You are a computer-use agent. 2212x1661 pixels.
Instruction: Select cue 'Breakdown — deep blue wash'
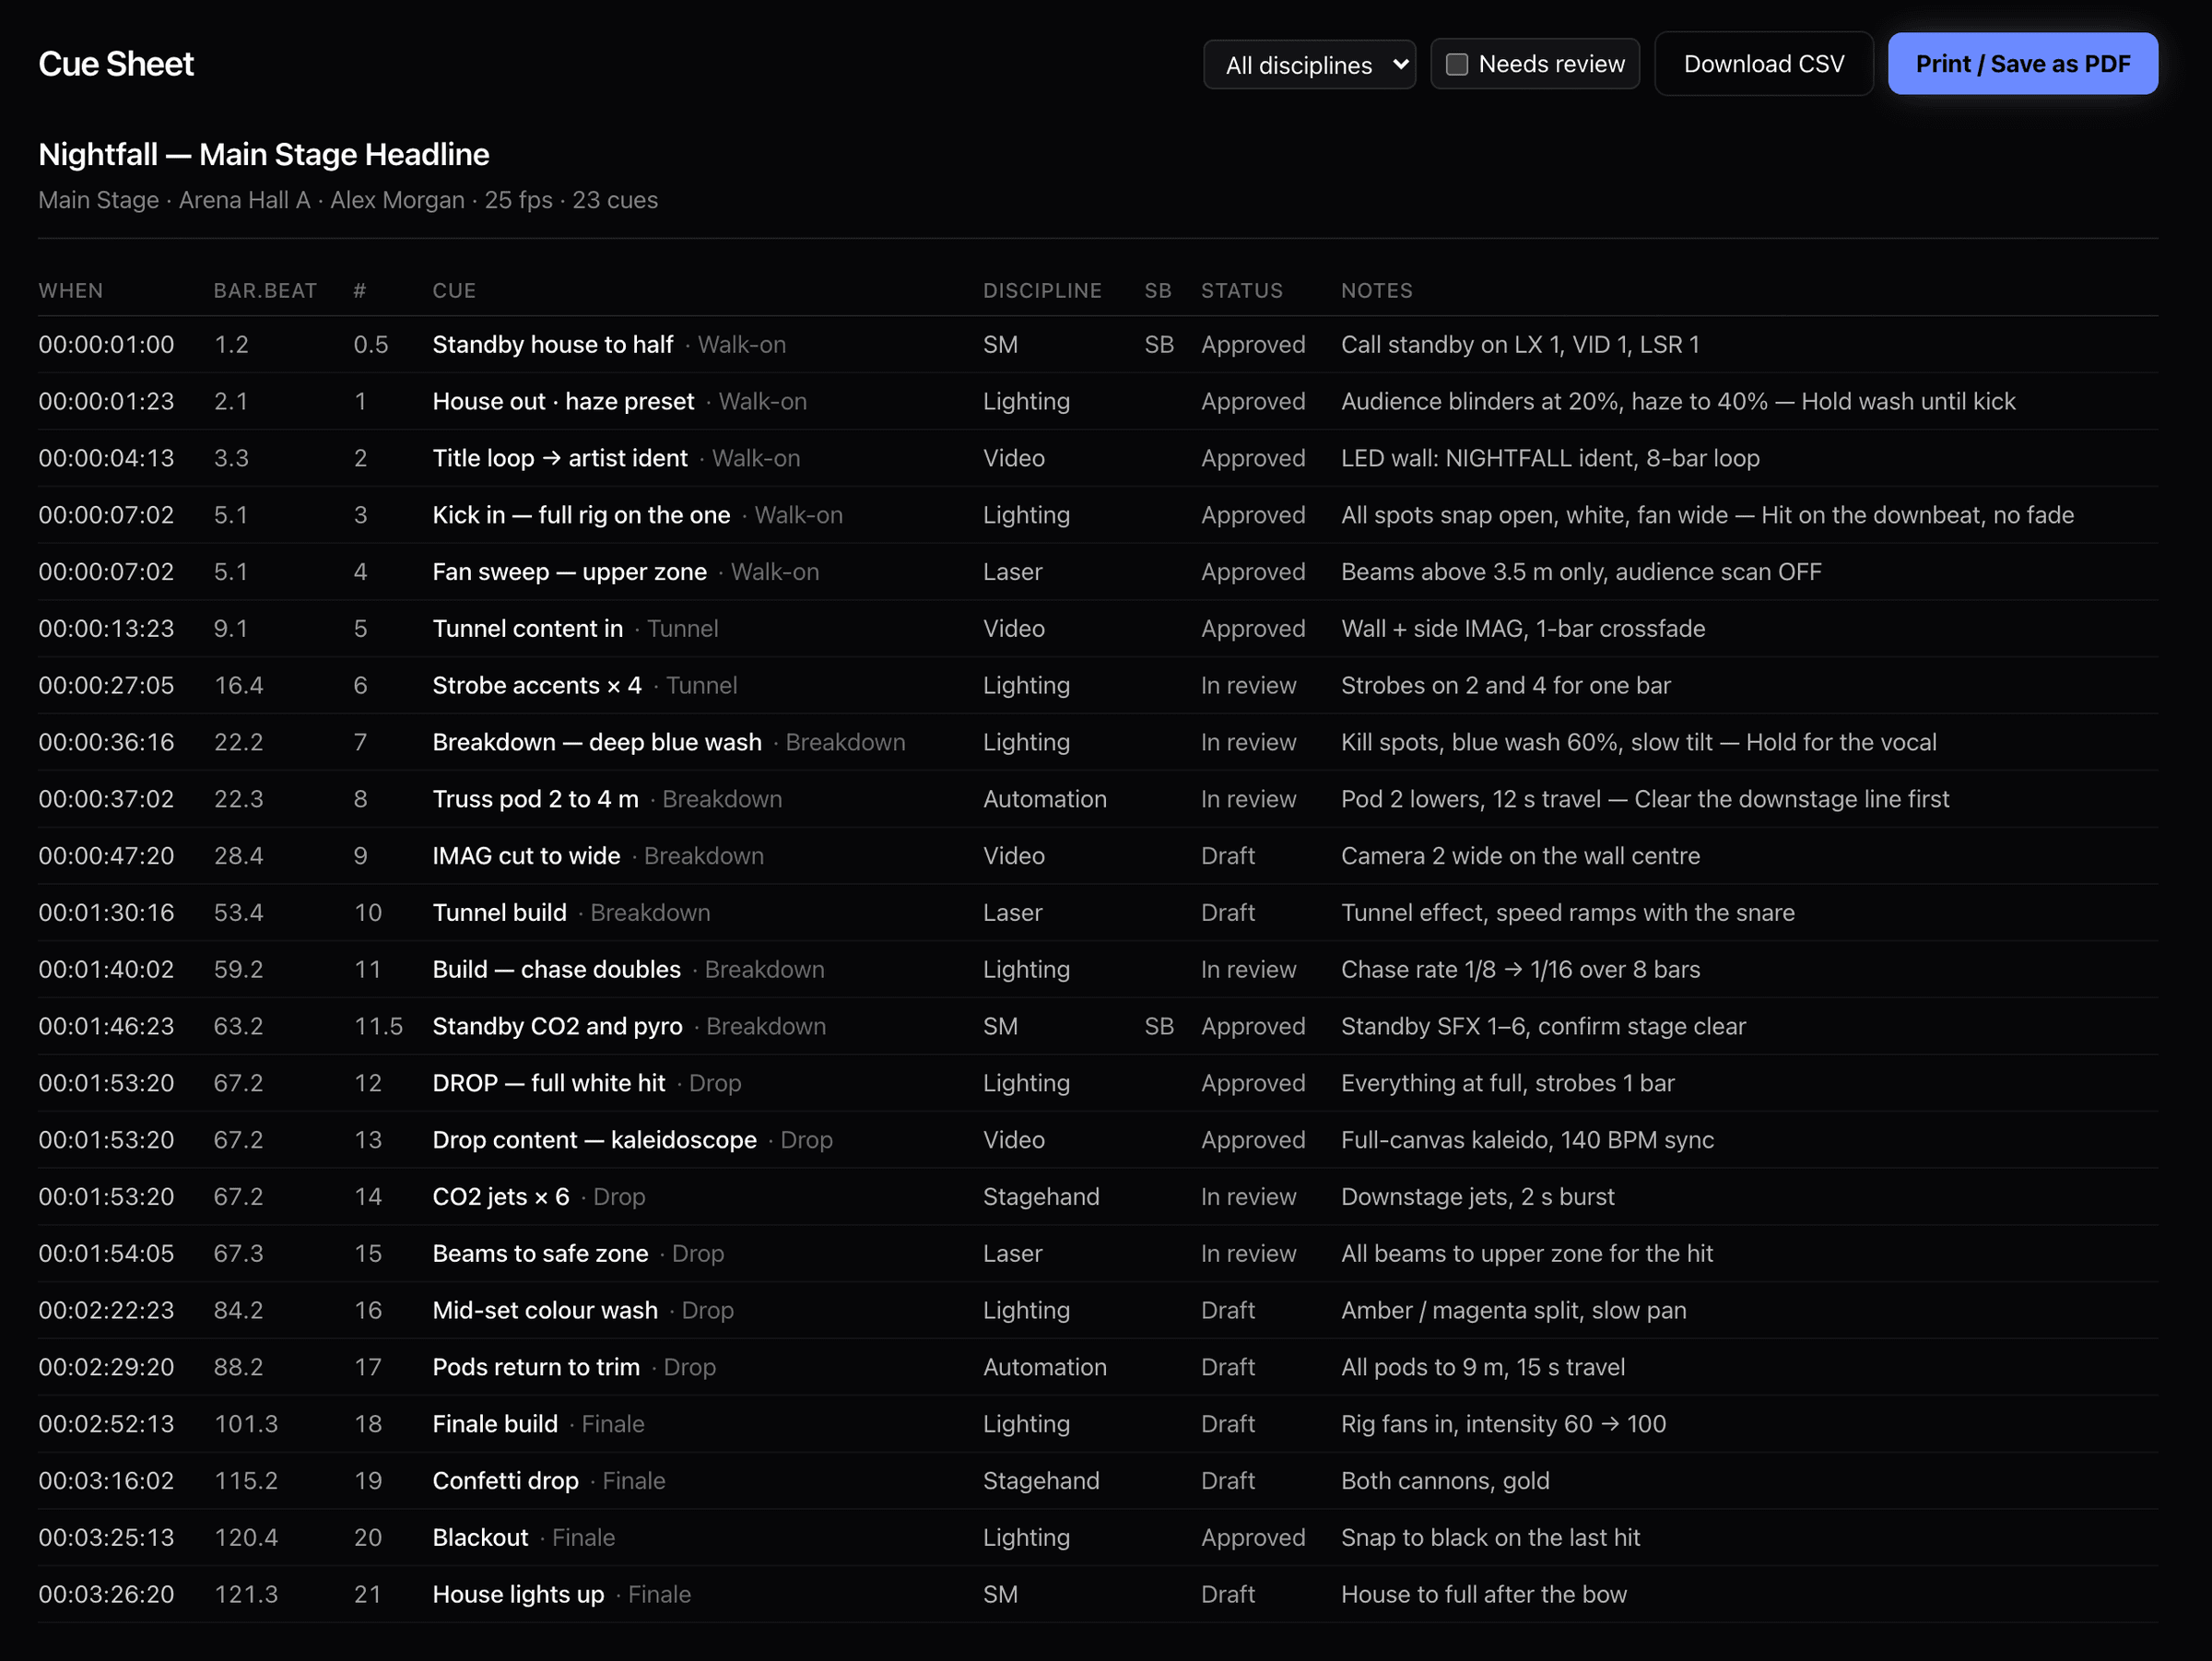click(597, 742)
